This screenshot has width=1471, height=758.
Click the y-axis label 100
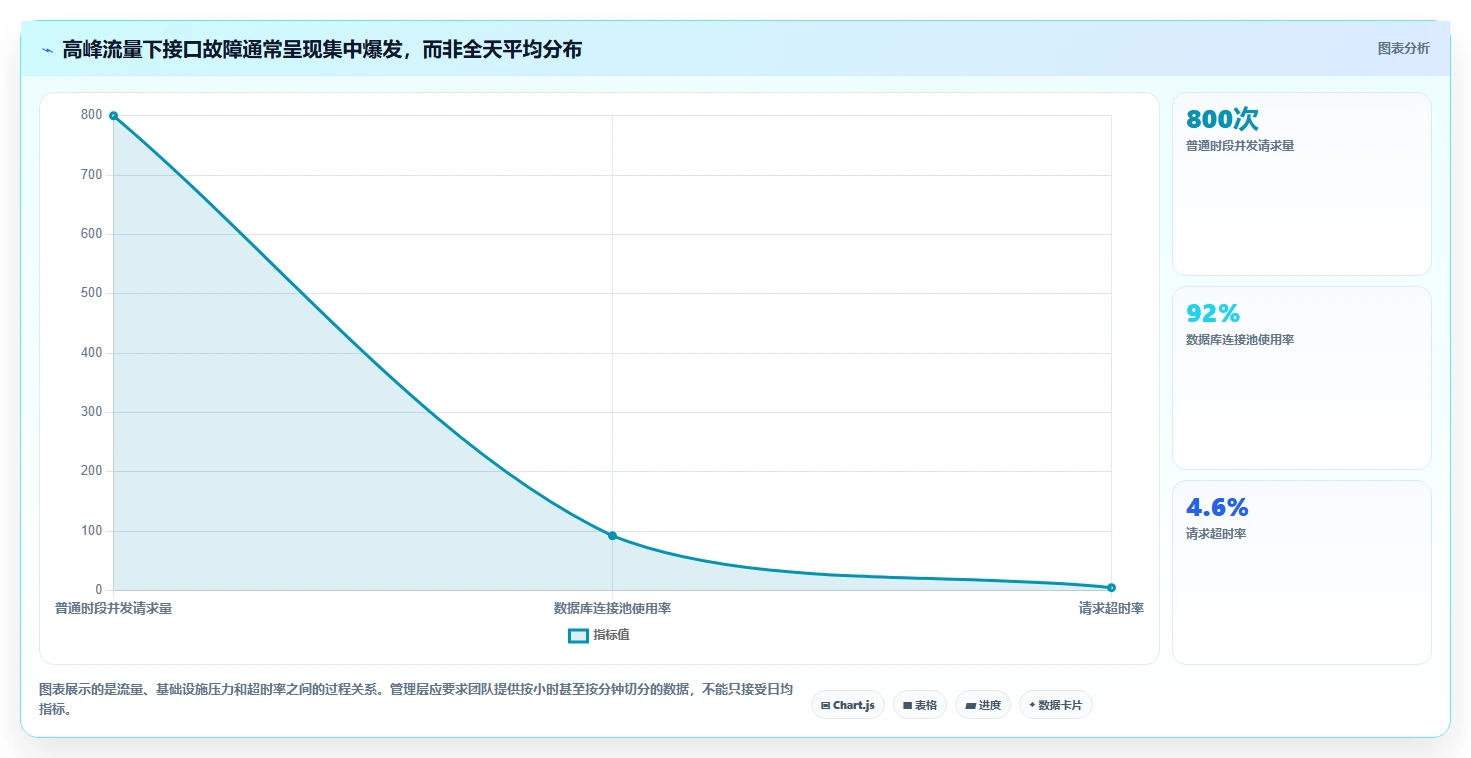pyautogui.click(x=92, y=531)
